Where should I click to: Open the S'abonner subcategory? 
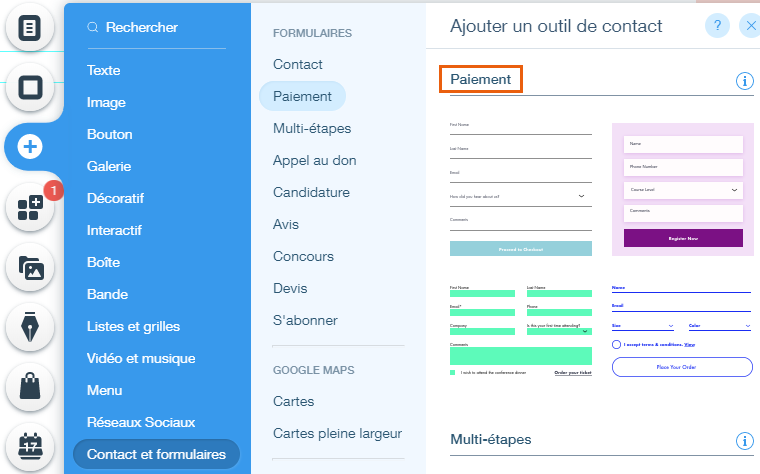coord(305,320)
